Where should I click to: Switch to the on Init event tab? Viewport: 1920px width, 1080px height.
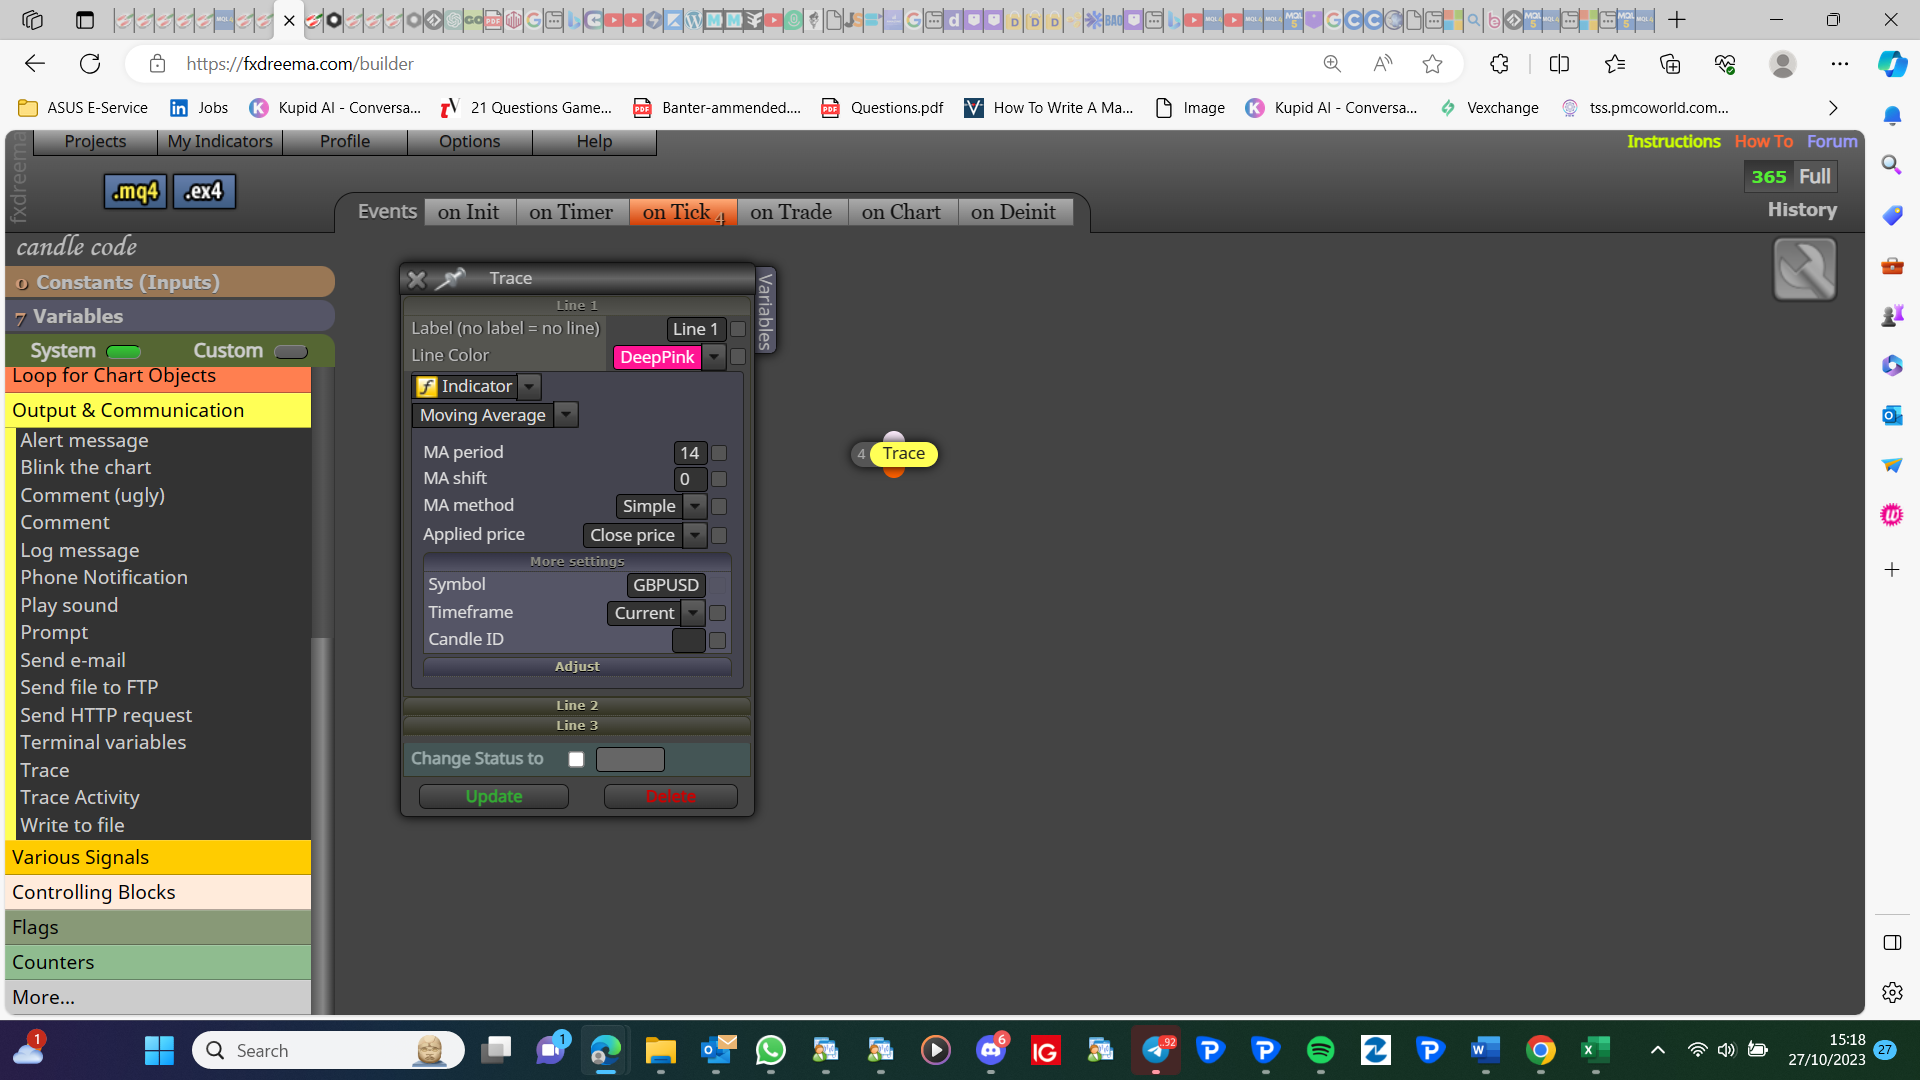[x=468, y=212]
